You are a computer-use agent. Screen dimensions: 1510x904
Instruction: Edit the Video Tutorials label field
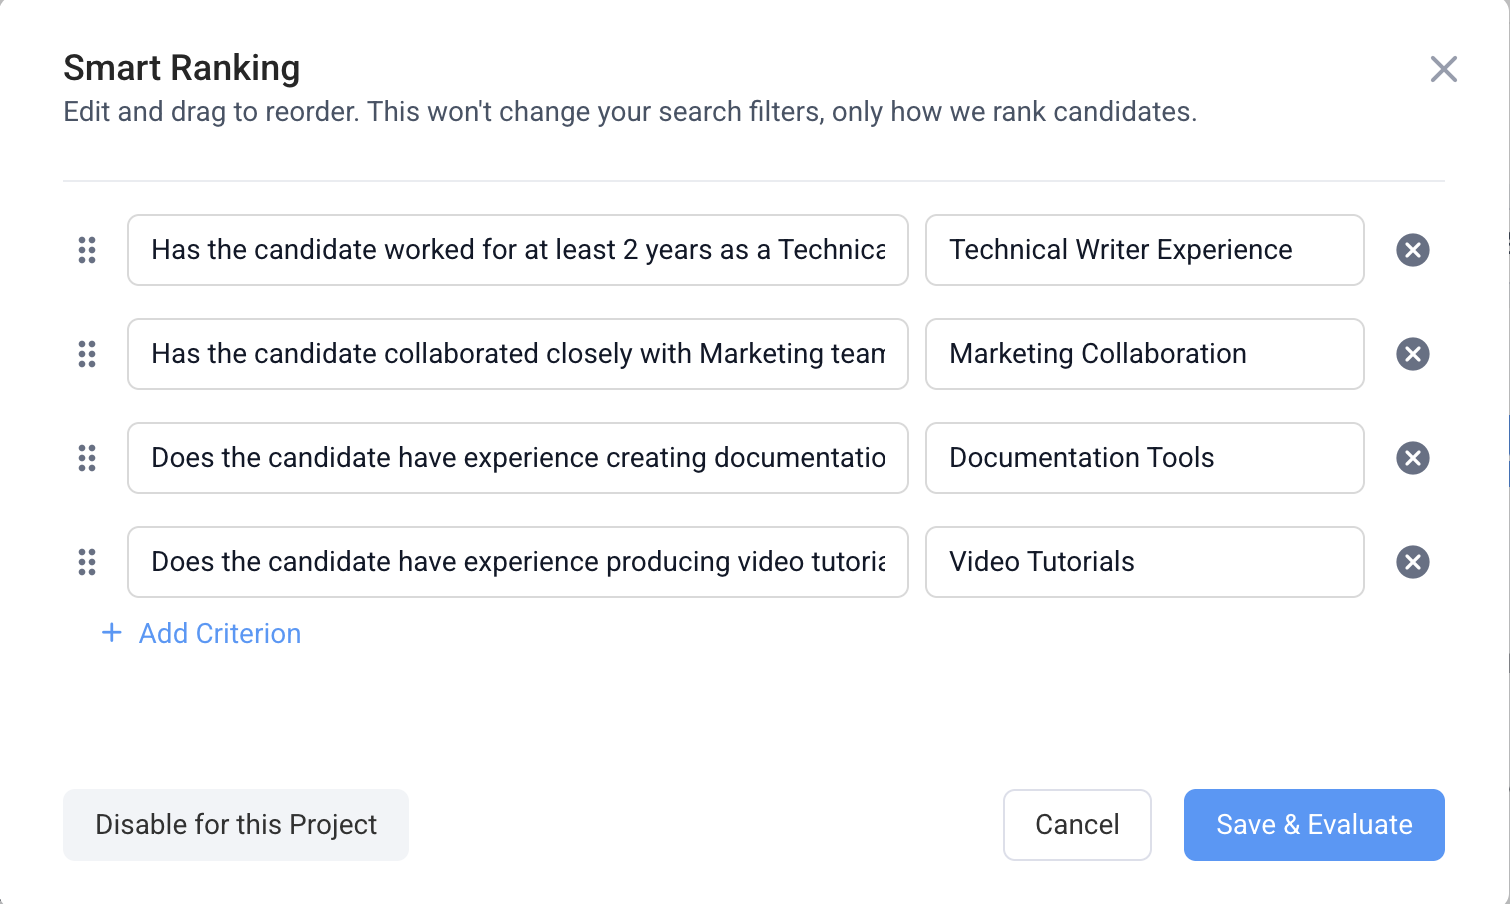1145,562
